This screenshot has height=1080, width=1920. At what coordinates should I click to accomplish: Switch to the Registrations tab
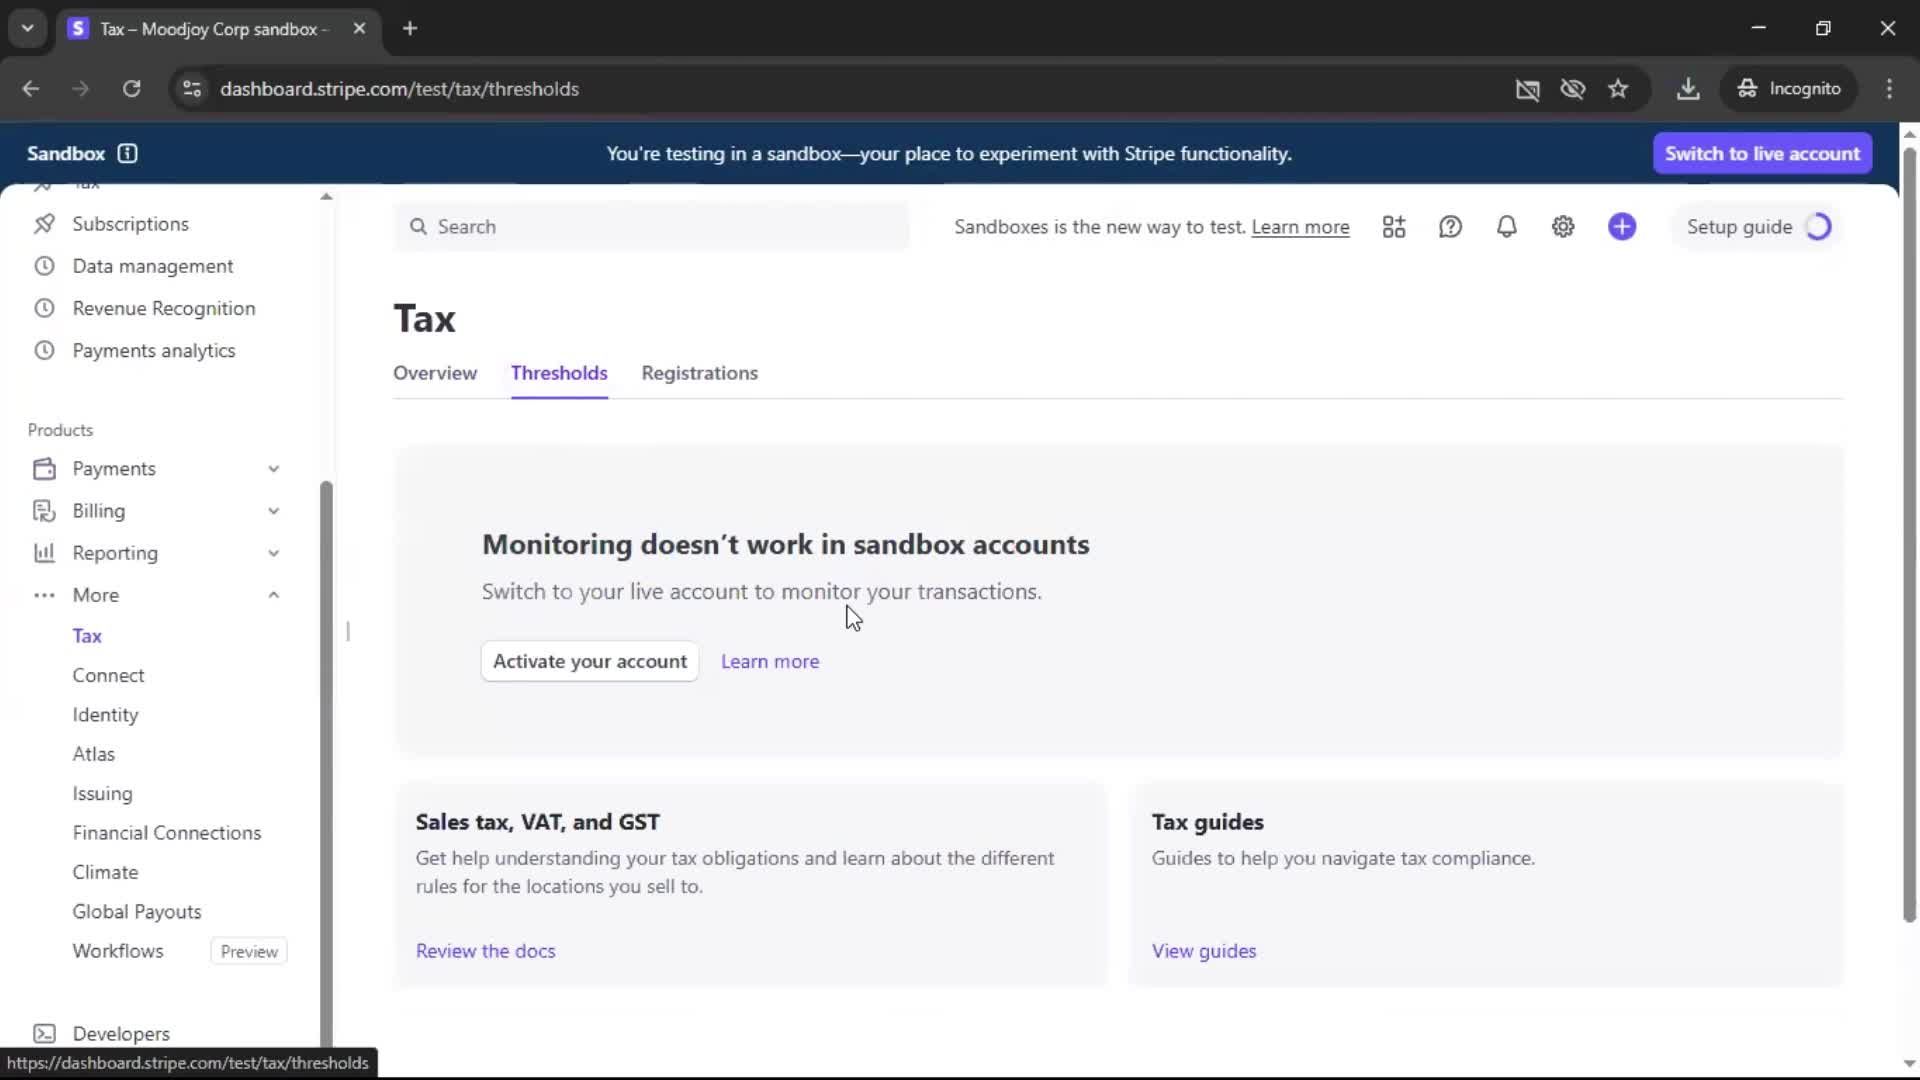(699, 373)
